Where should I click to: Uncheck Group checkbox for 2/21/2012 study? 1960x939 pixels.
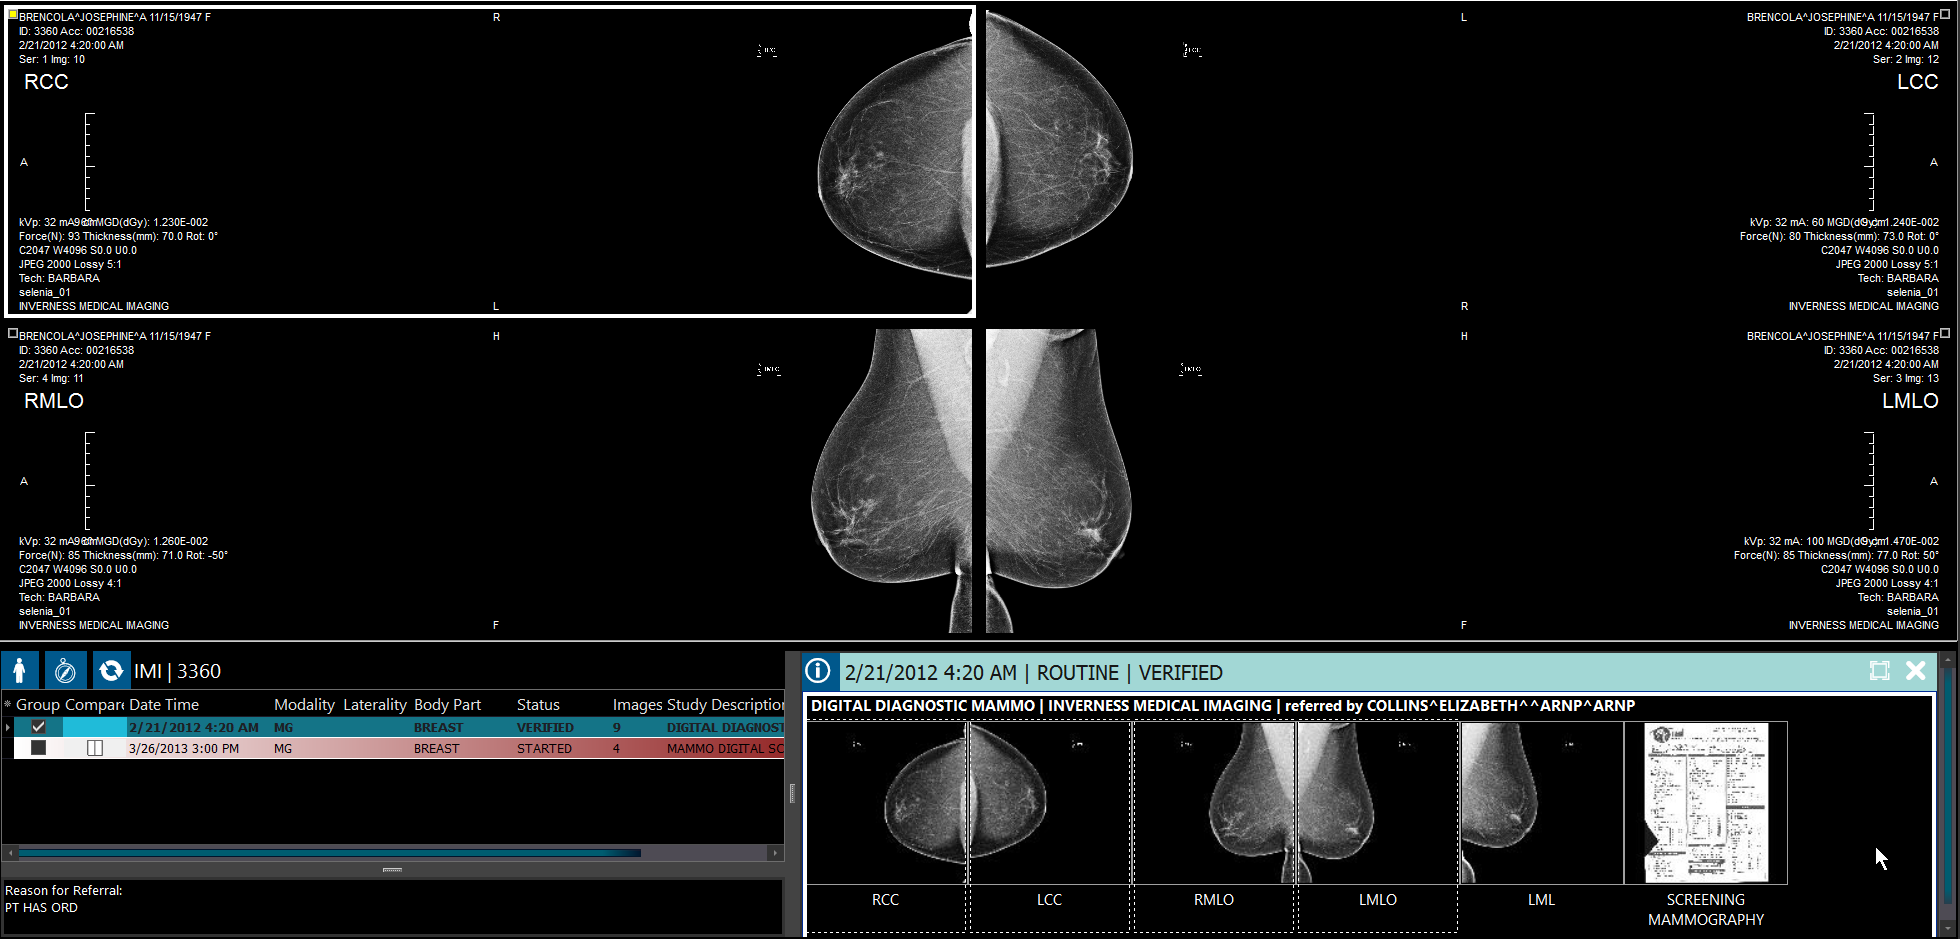(x=38, y=727)
